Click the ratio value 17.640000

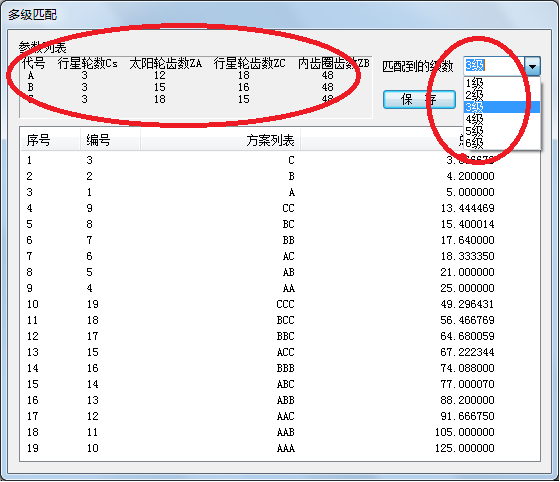(x=468, y=240)
